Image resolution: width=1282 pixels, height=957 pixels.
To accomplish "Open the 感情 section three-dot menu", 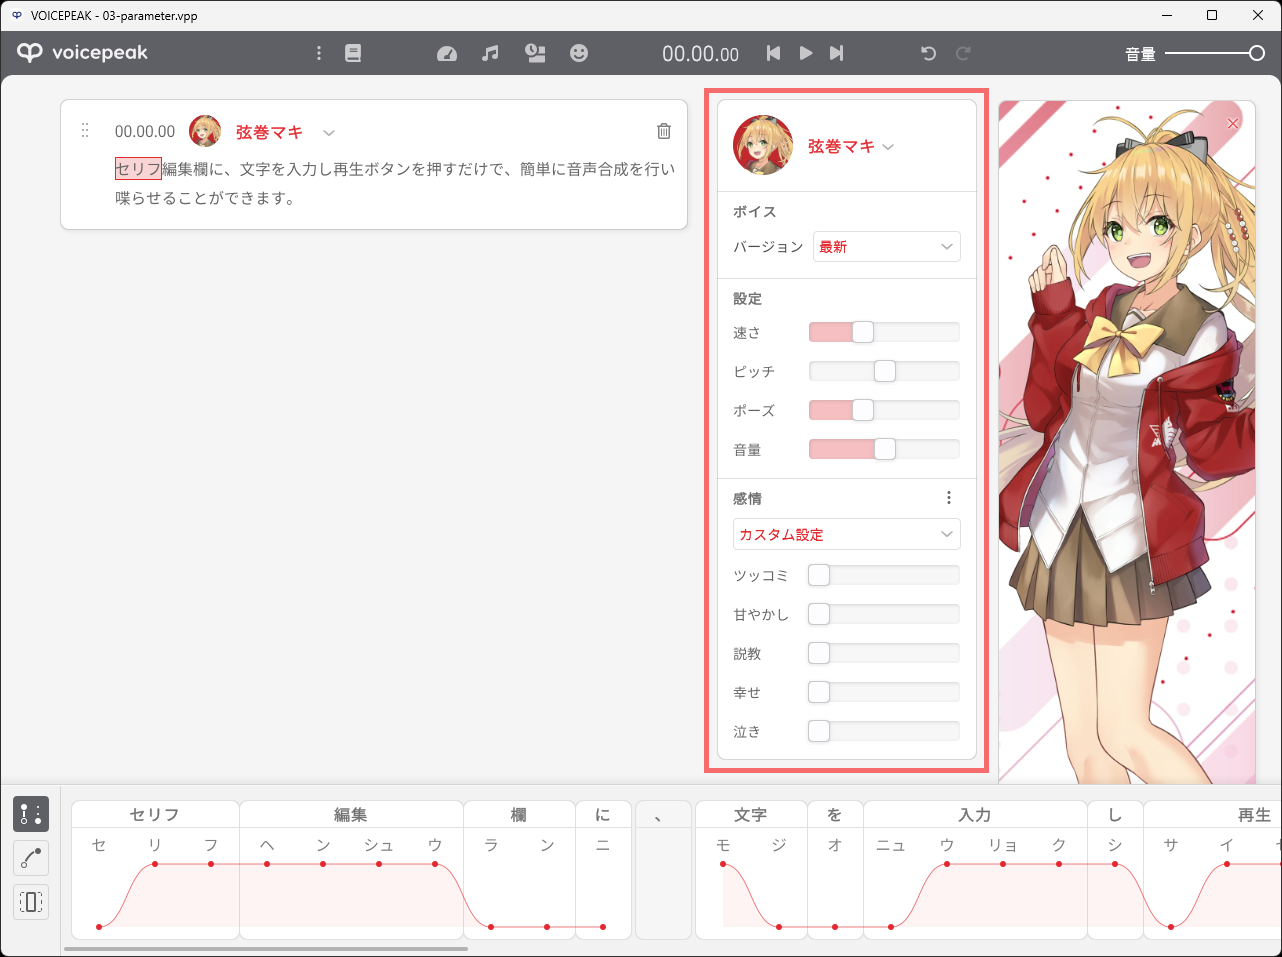I will pyautogui.click(x=949, y=498).
